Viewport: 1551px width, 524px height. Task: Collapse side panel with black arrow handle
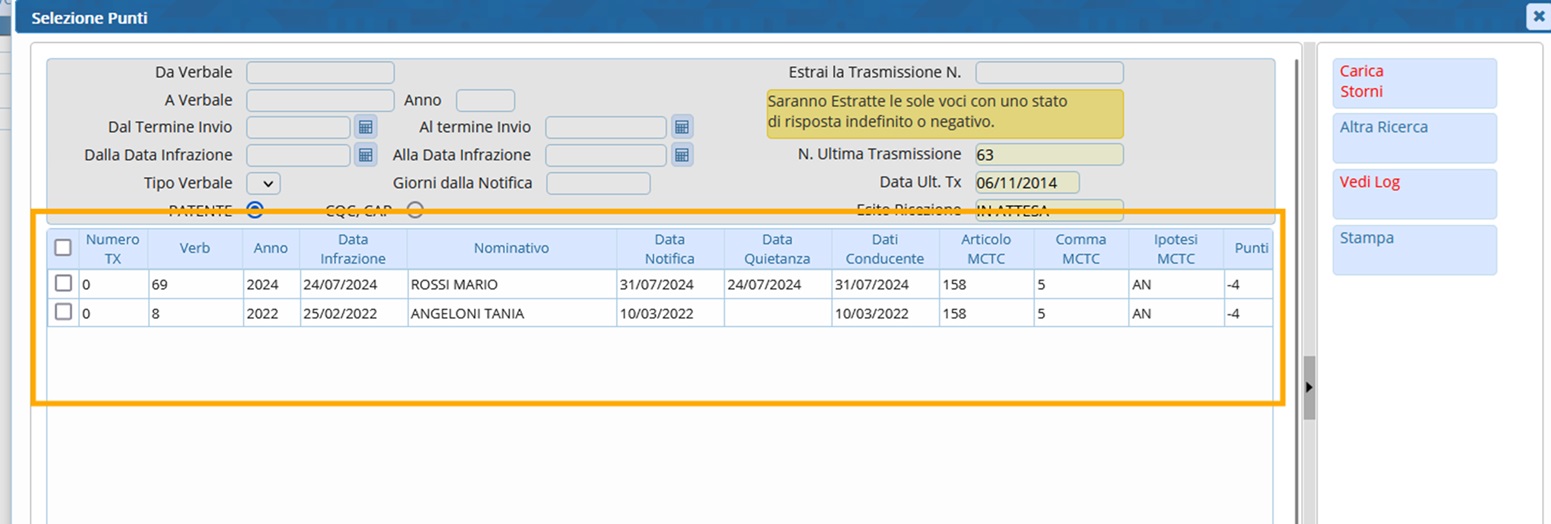(1309, 387)
